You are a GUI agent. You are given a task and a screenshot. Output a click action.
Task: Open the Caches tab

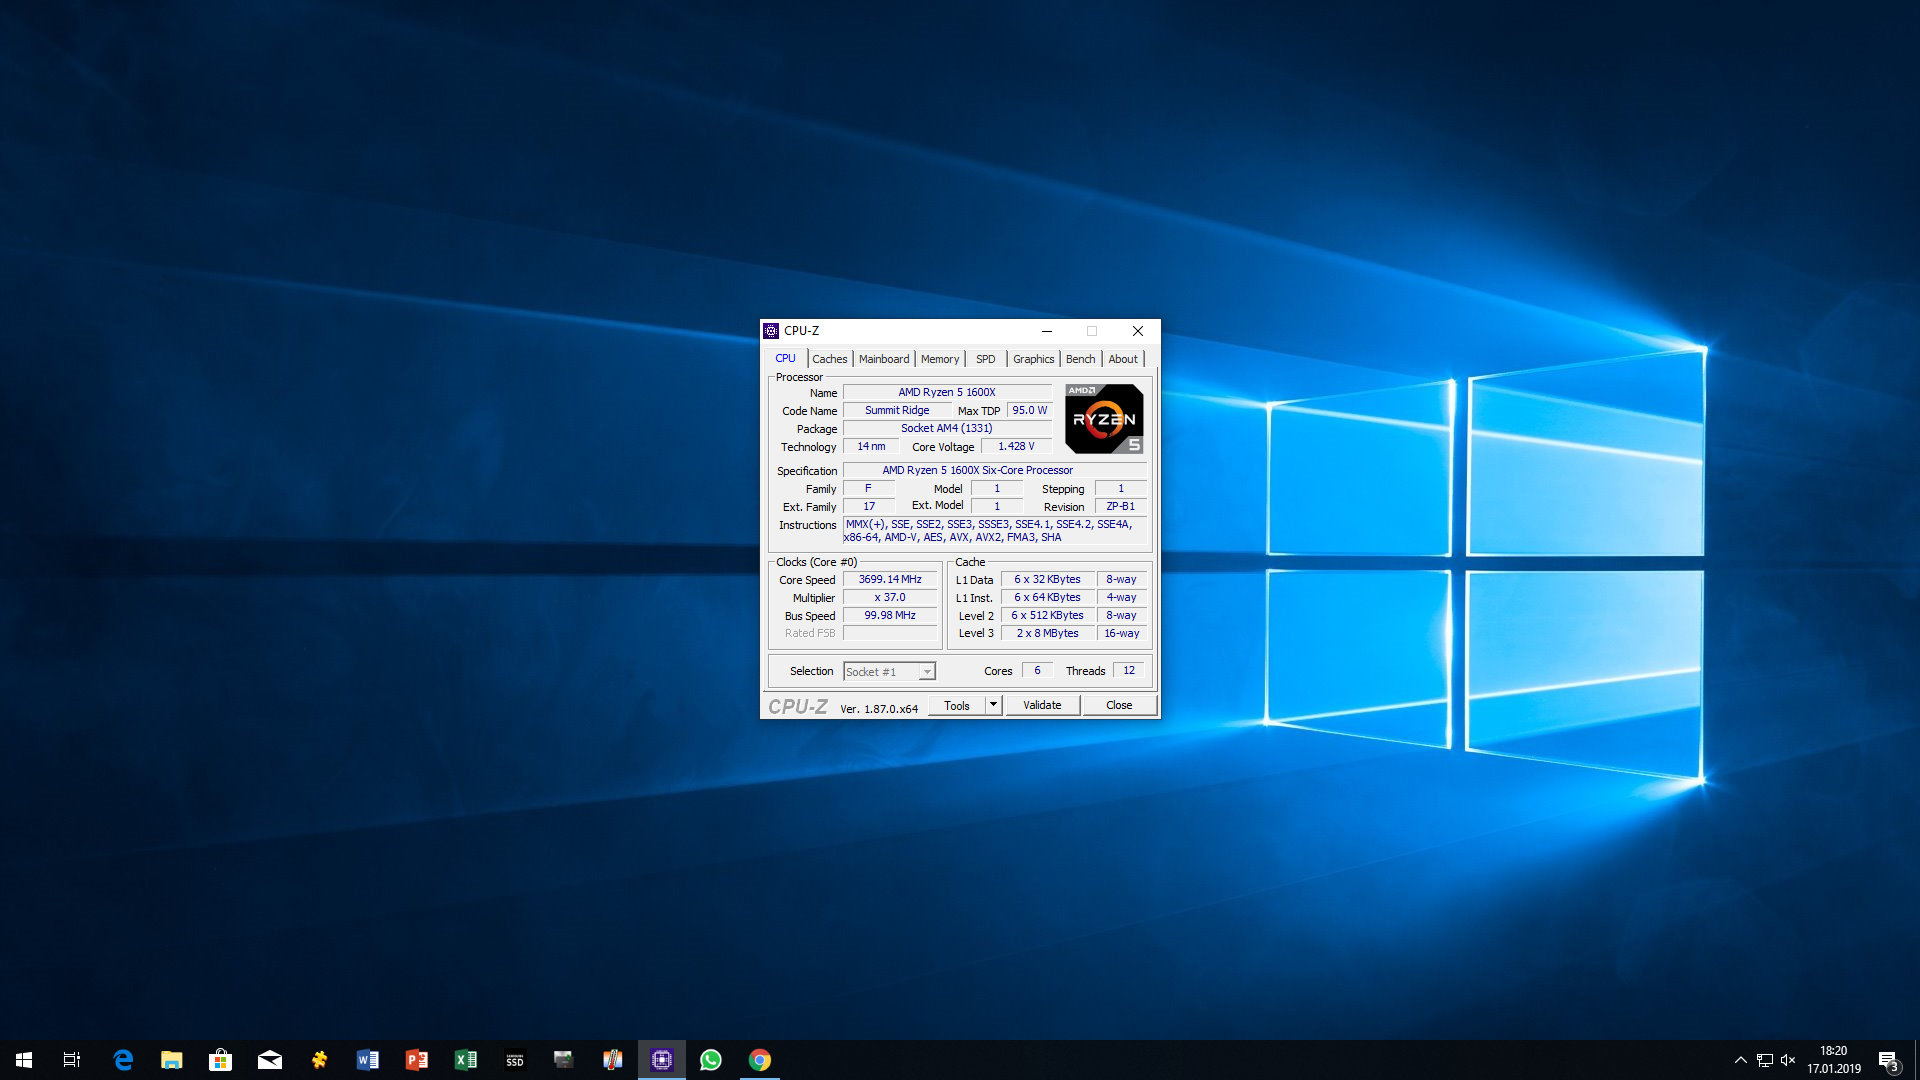pos(829,359)
